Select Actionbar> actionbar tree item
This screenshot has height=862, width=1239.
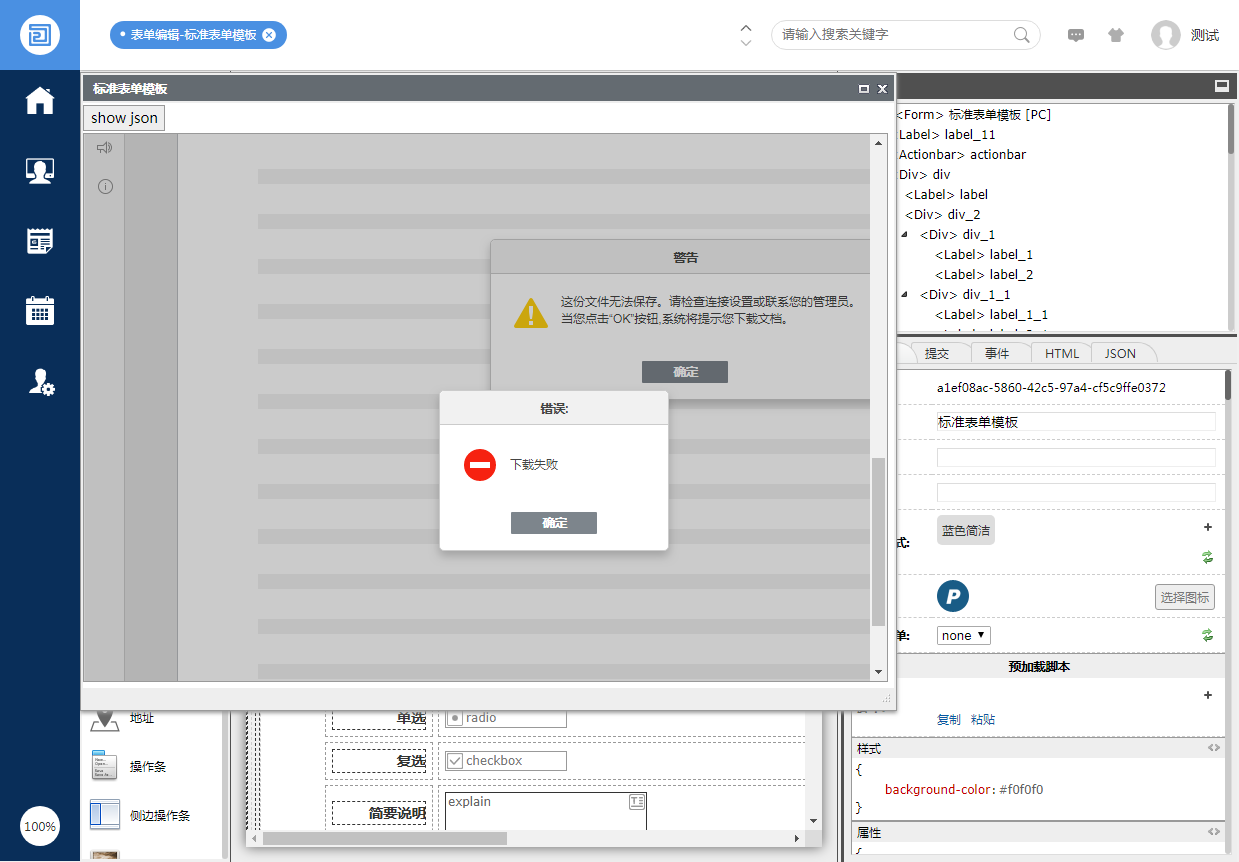962,155
